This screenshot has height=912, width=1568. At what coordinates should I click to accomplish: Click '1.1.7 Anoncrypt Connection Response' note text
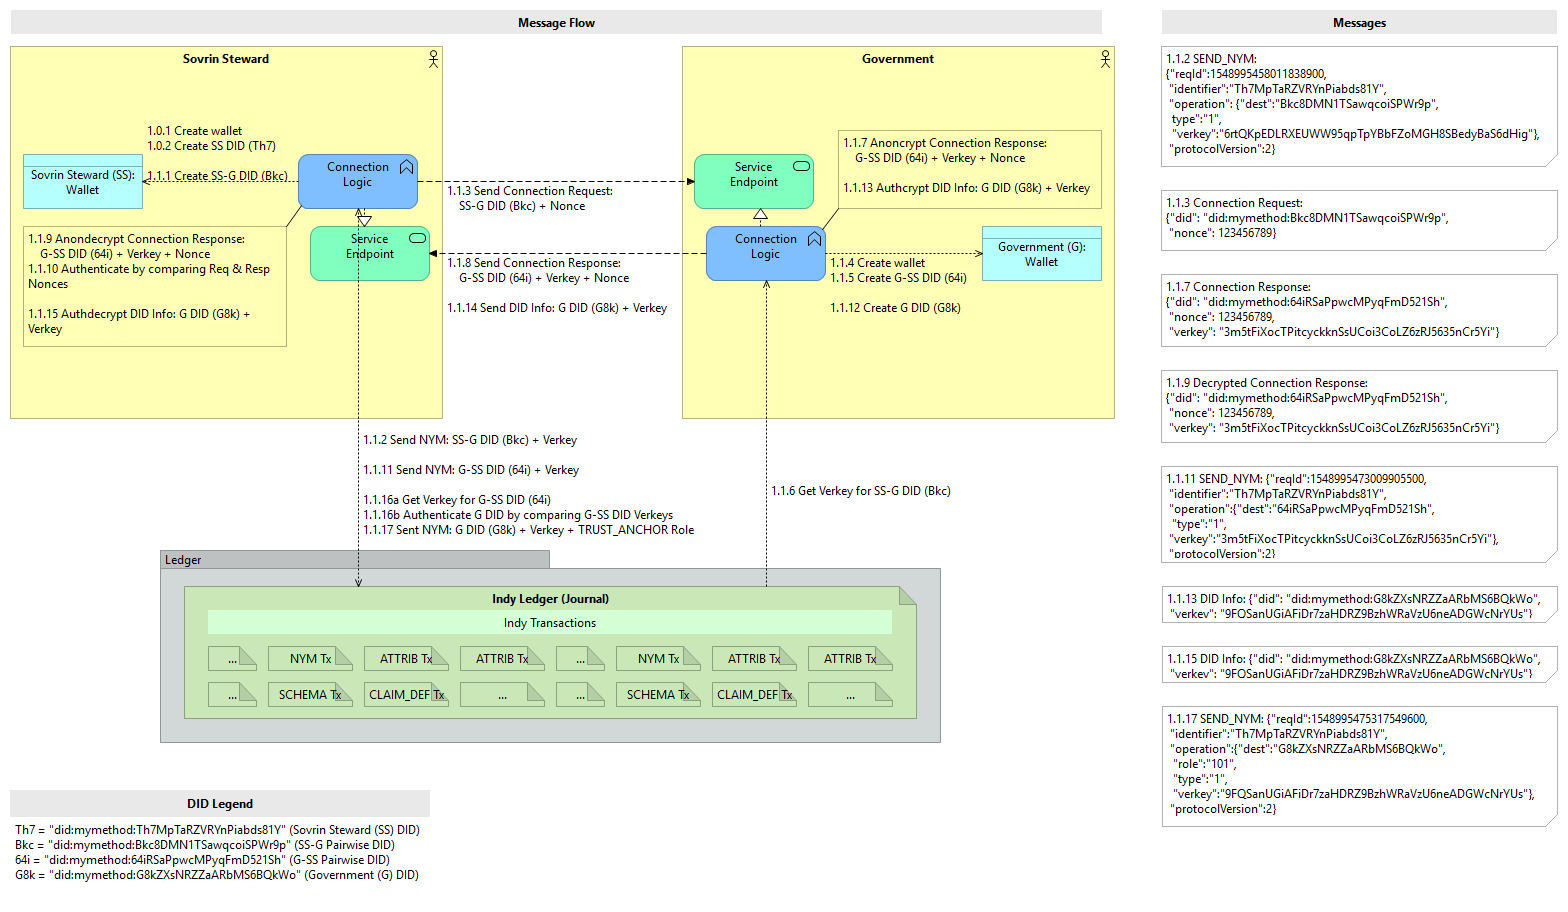(945, 143)
